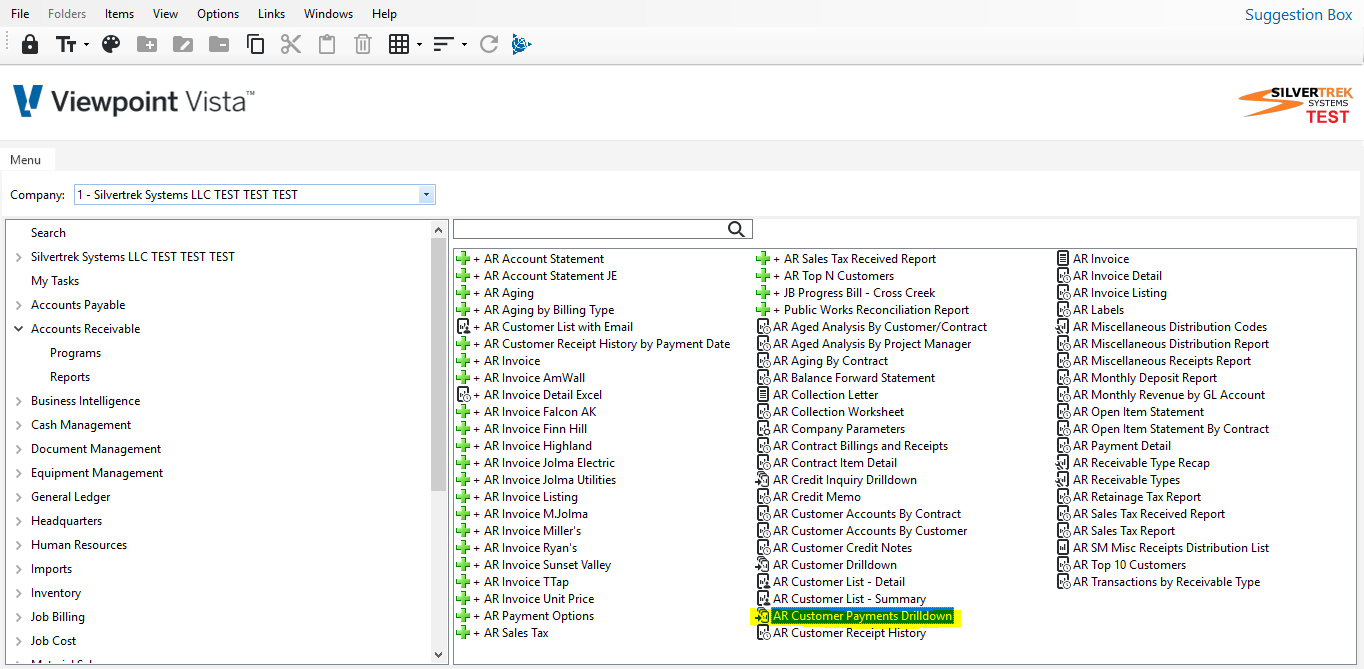Open AR Monthly Deposit Report
Image resolution: width=1364 pixels, height=669 pixels.
1145,378
